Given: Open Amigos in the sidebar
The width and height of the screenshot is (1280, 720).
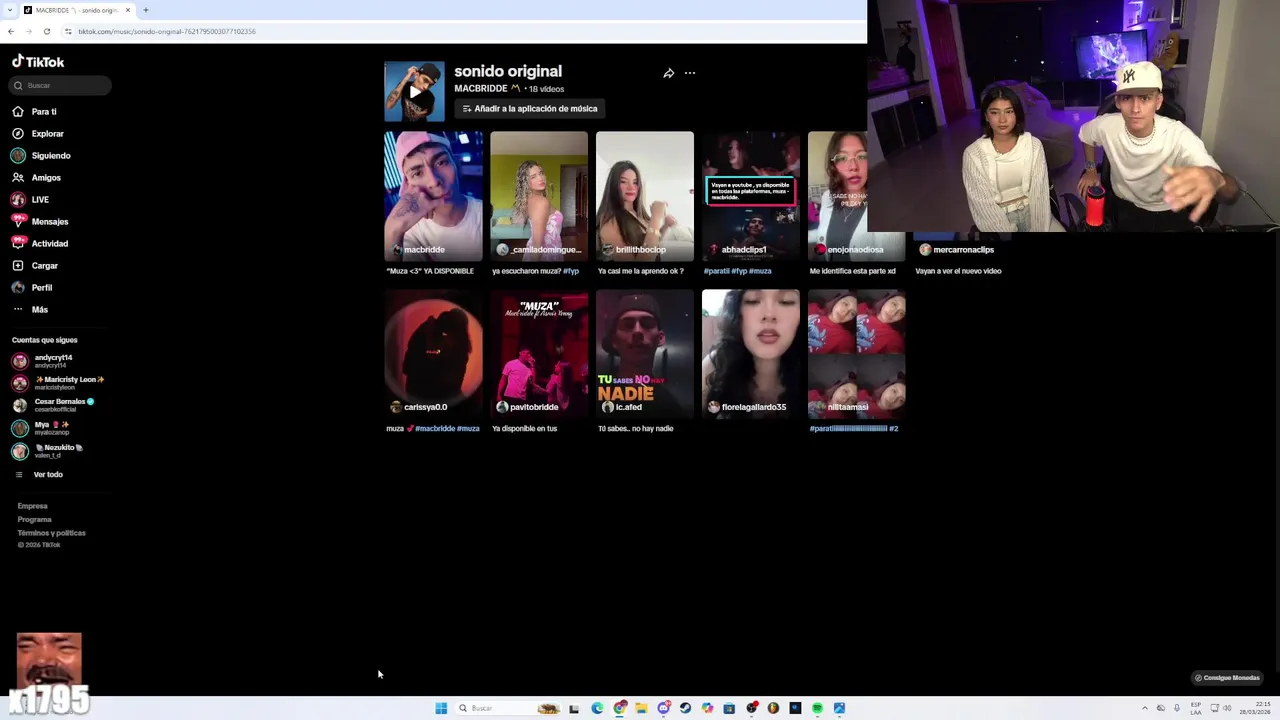Looking at the screenshot, I should click(x=36, y=178).
